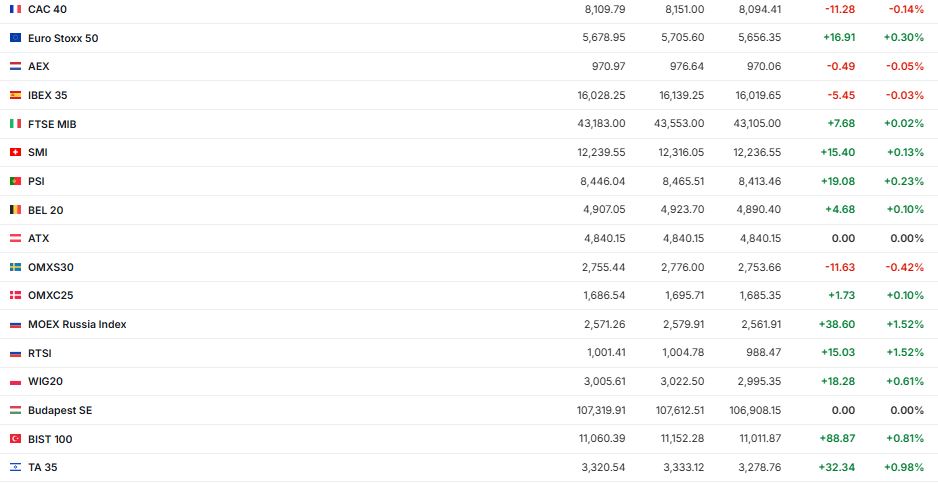Viewport: 938px width, 484px height.
Task: Open the RTSI index page
Action: point(40,353)
